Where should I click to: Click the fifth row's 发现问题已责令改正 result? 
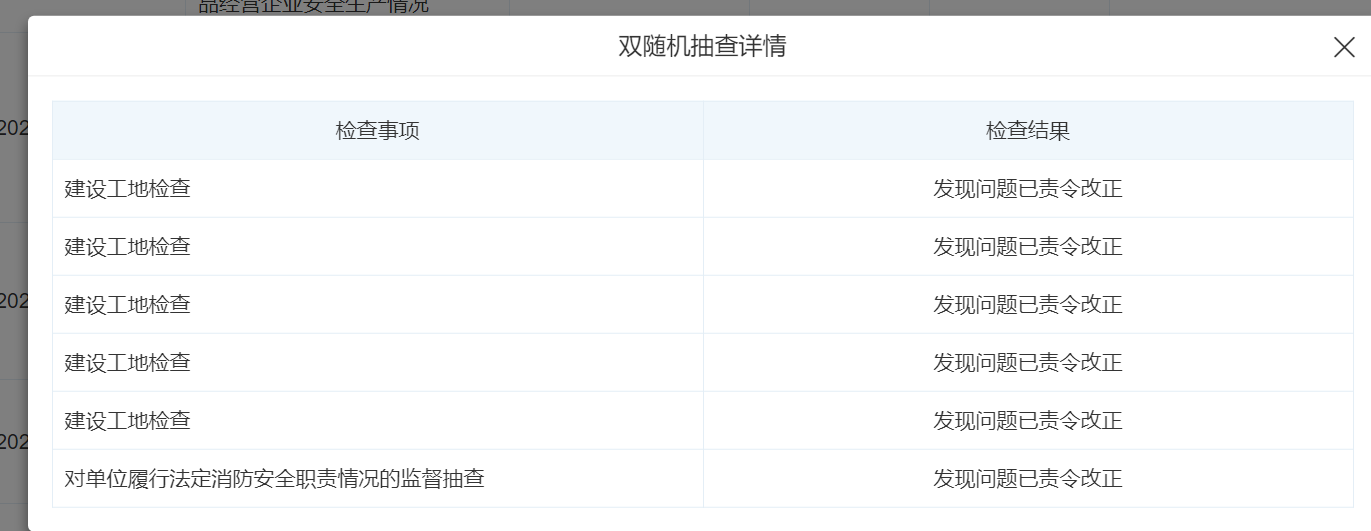click(1028, 420)
